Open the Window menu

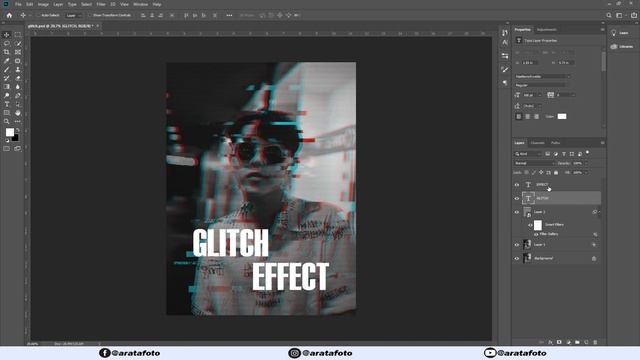(x=140, y=4)
